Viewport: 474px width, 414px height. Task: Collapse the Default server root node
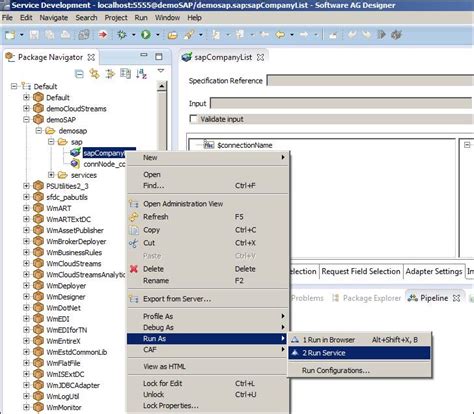tap(14, 86)
